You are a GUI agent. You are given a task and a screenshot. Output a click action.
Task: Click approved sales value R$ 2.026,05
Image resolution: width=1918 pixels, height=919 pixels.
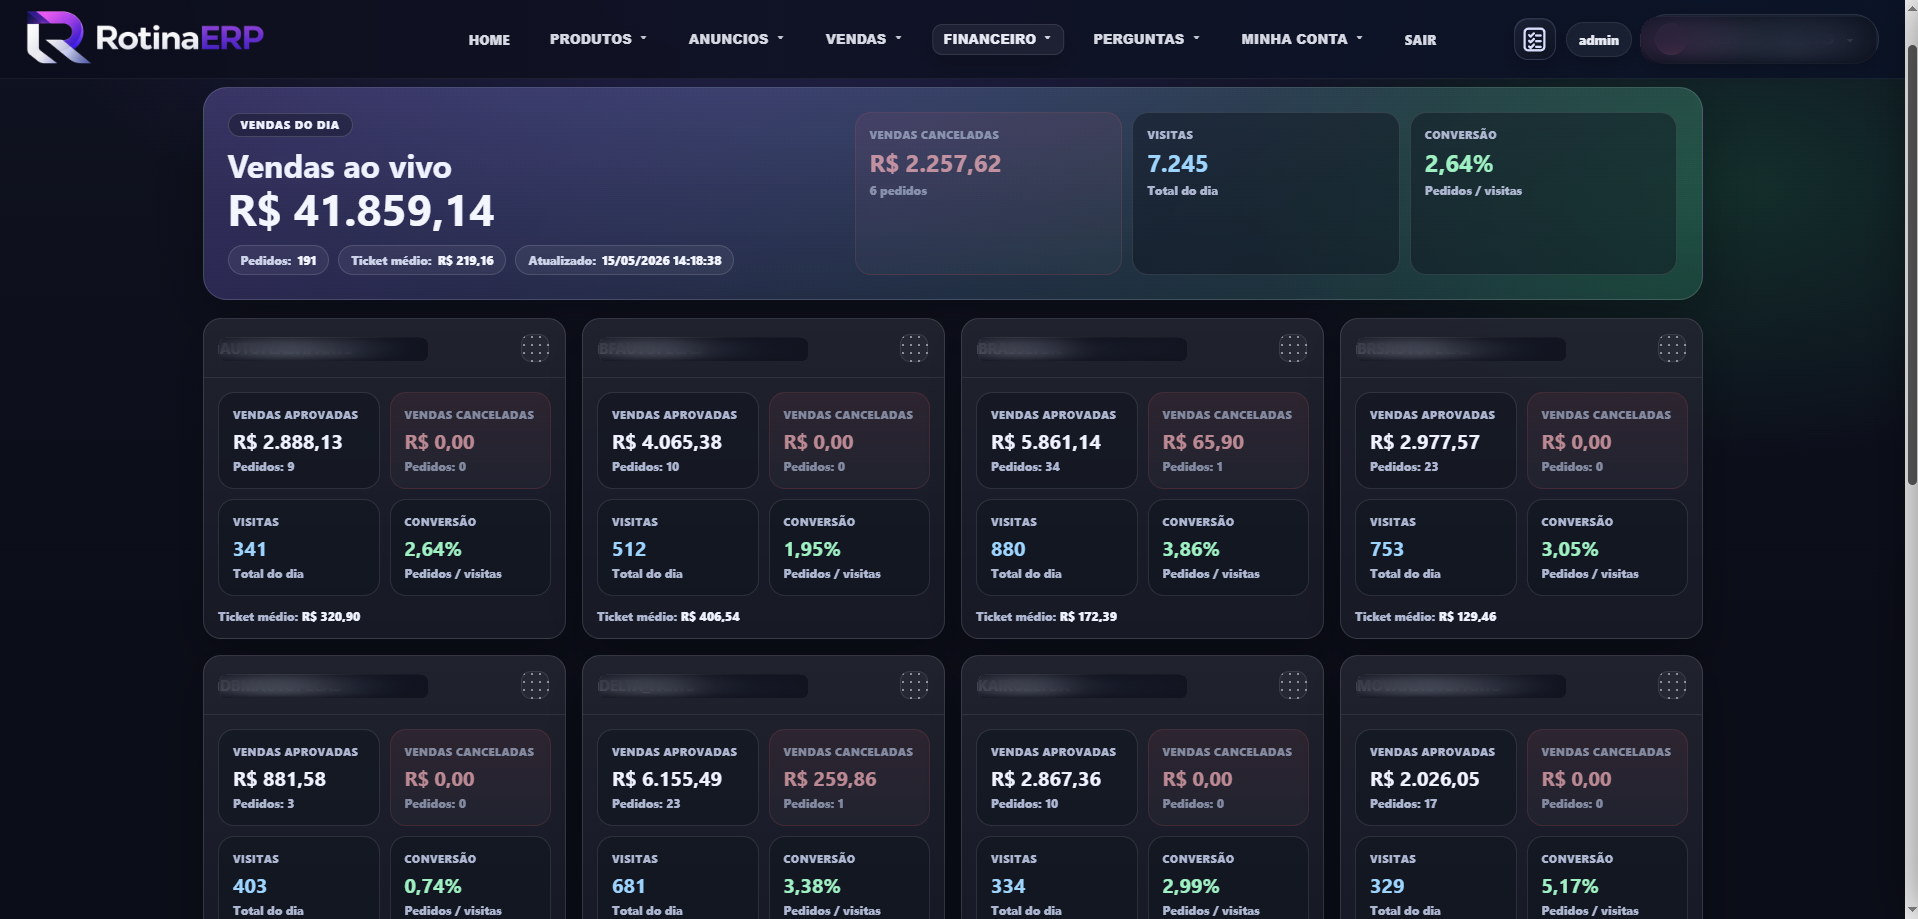[x=1425, y=779]
